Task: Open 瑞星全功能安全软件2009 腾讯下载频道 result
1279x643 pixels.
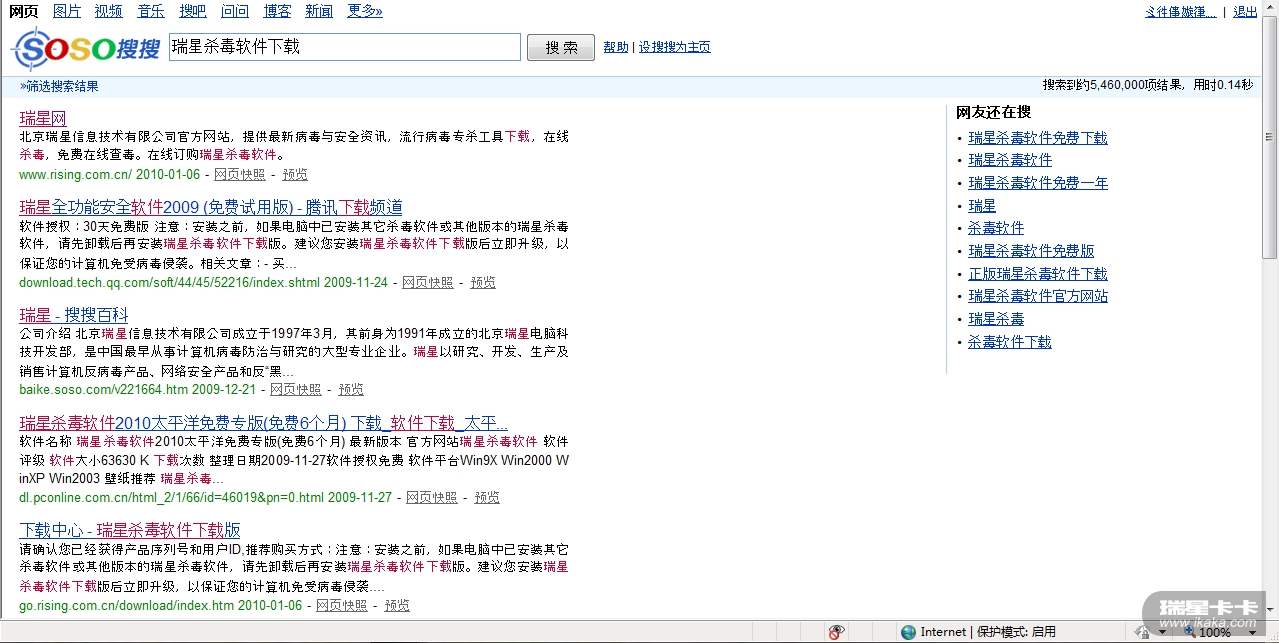Action: [211, 207]
